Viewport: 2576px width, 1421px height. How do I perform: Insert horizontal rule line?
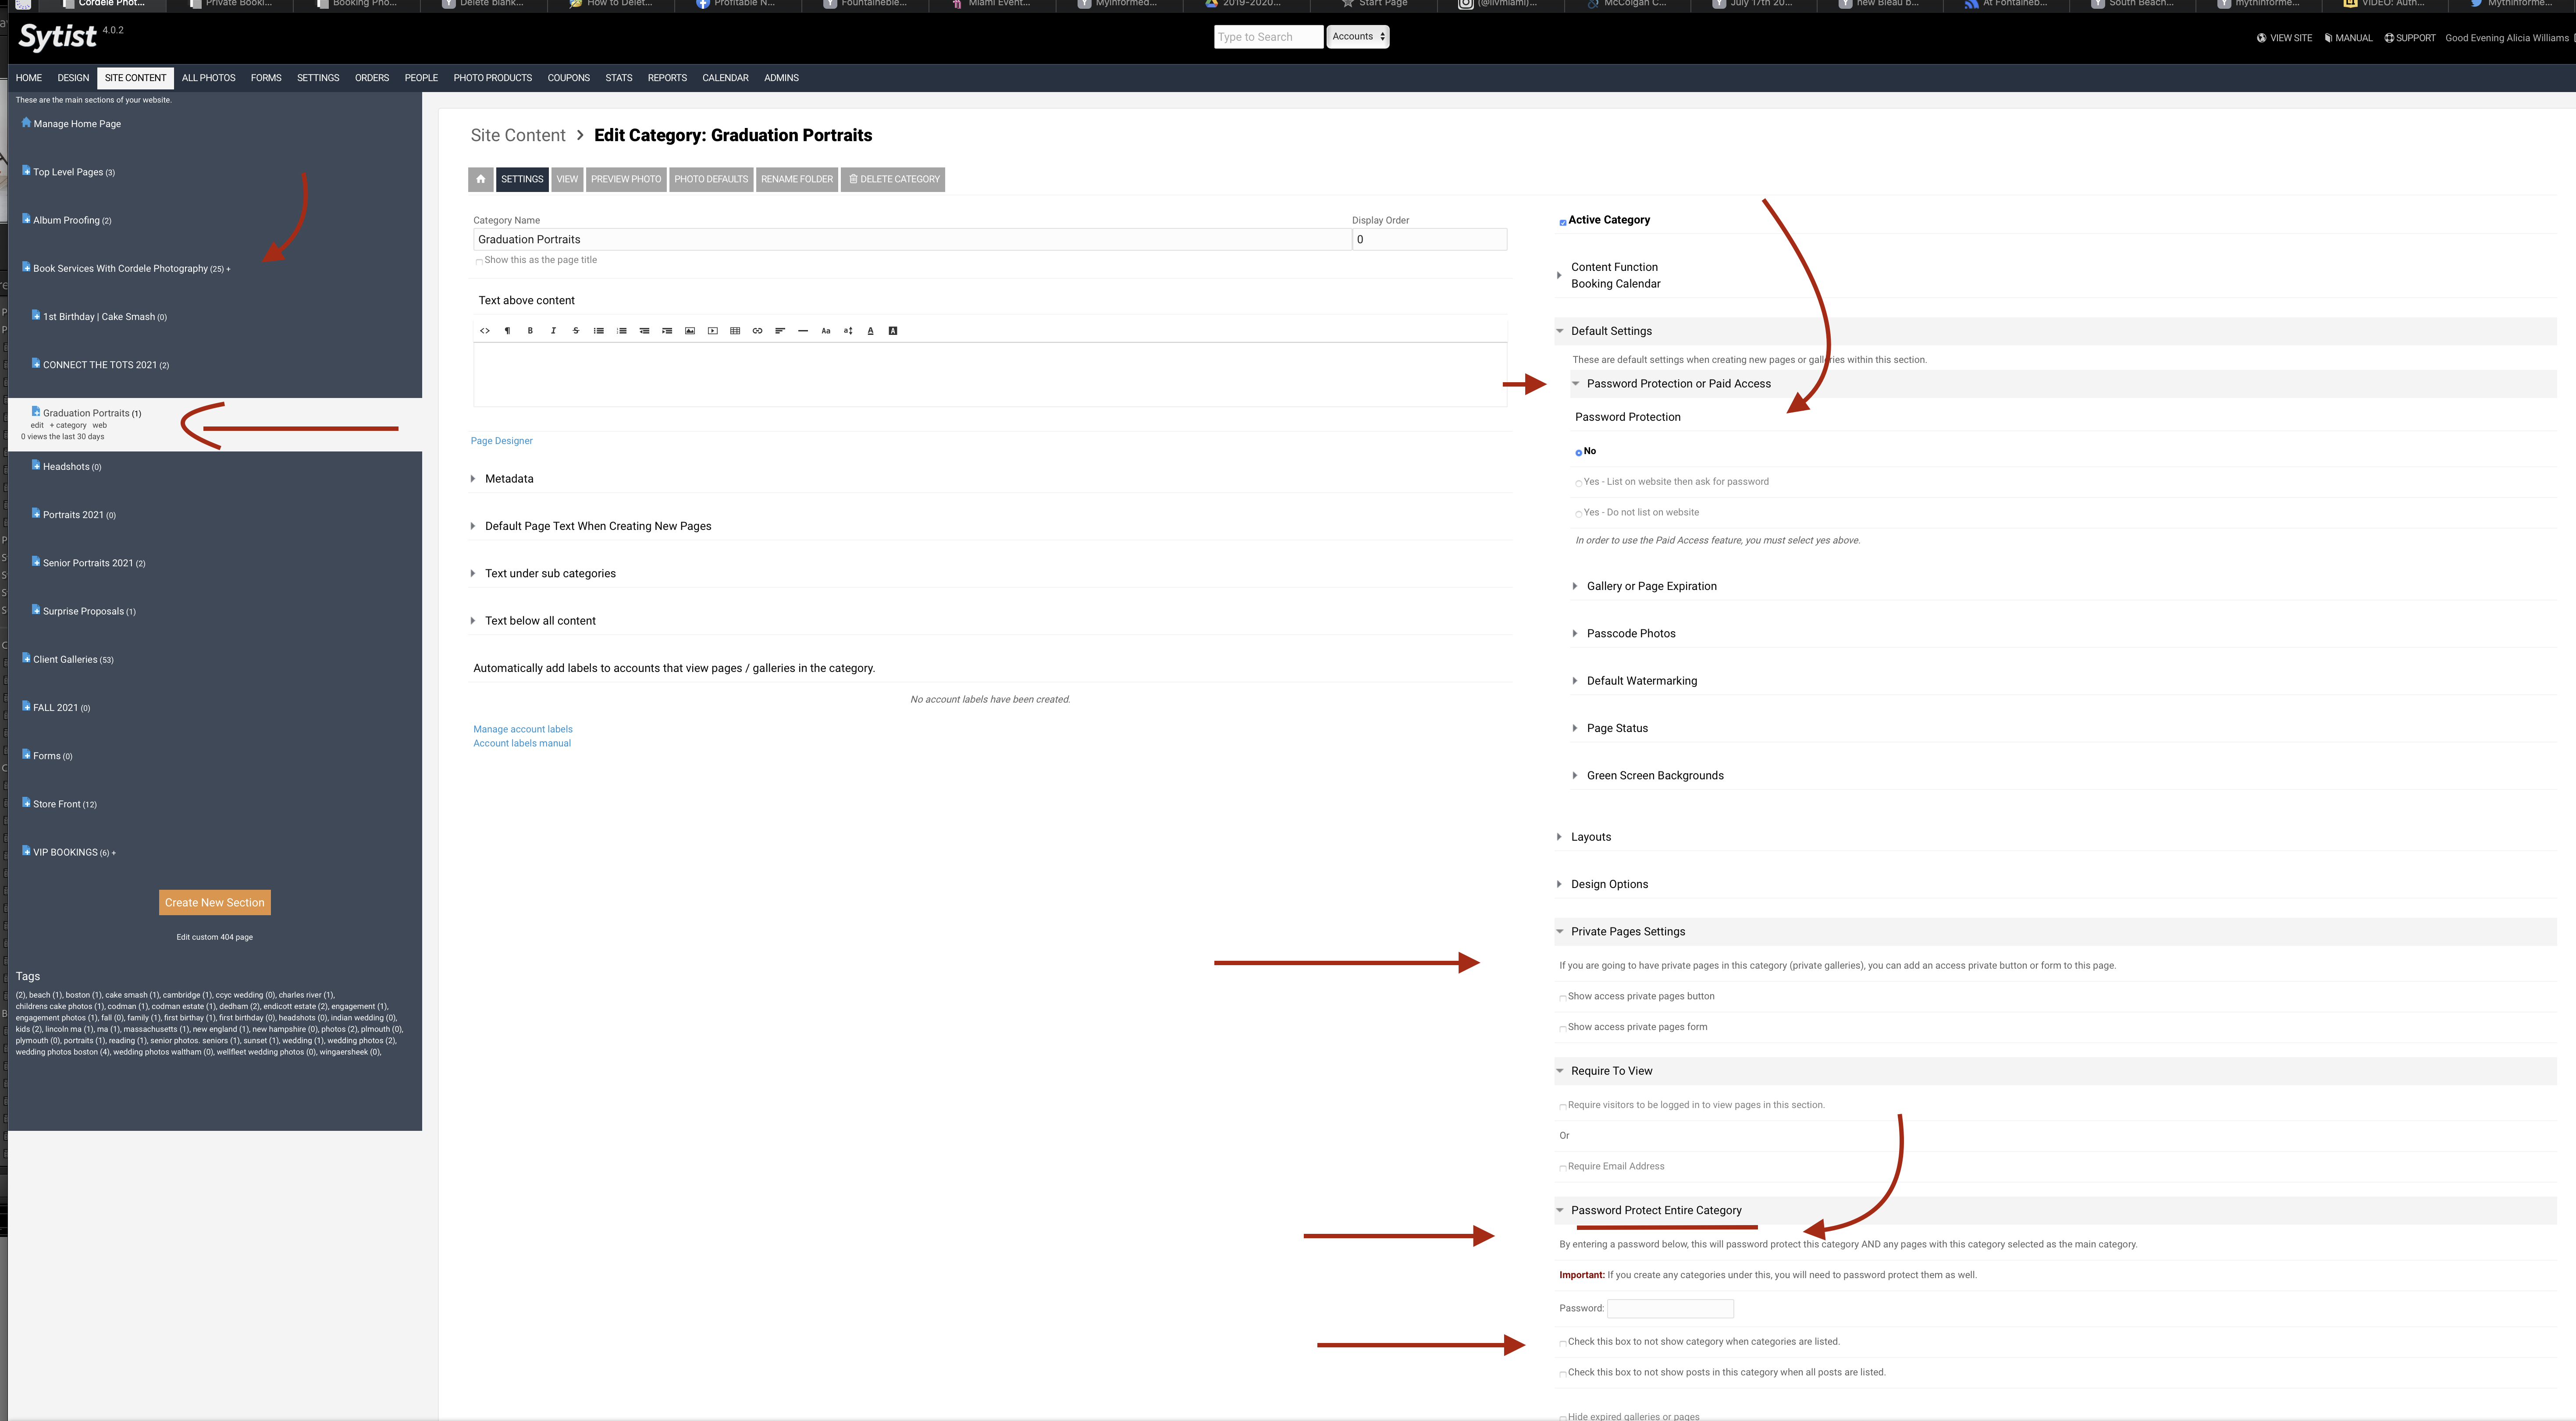[803, 331]
